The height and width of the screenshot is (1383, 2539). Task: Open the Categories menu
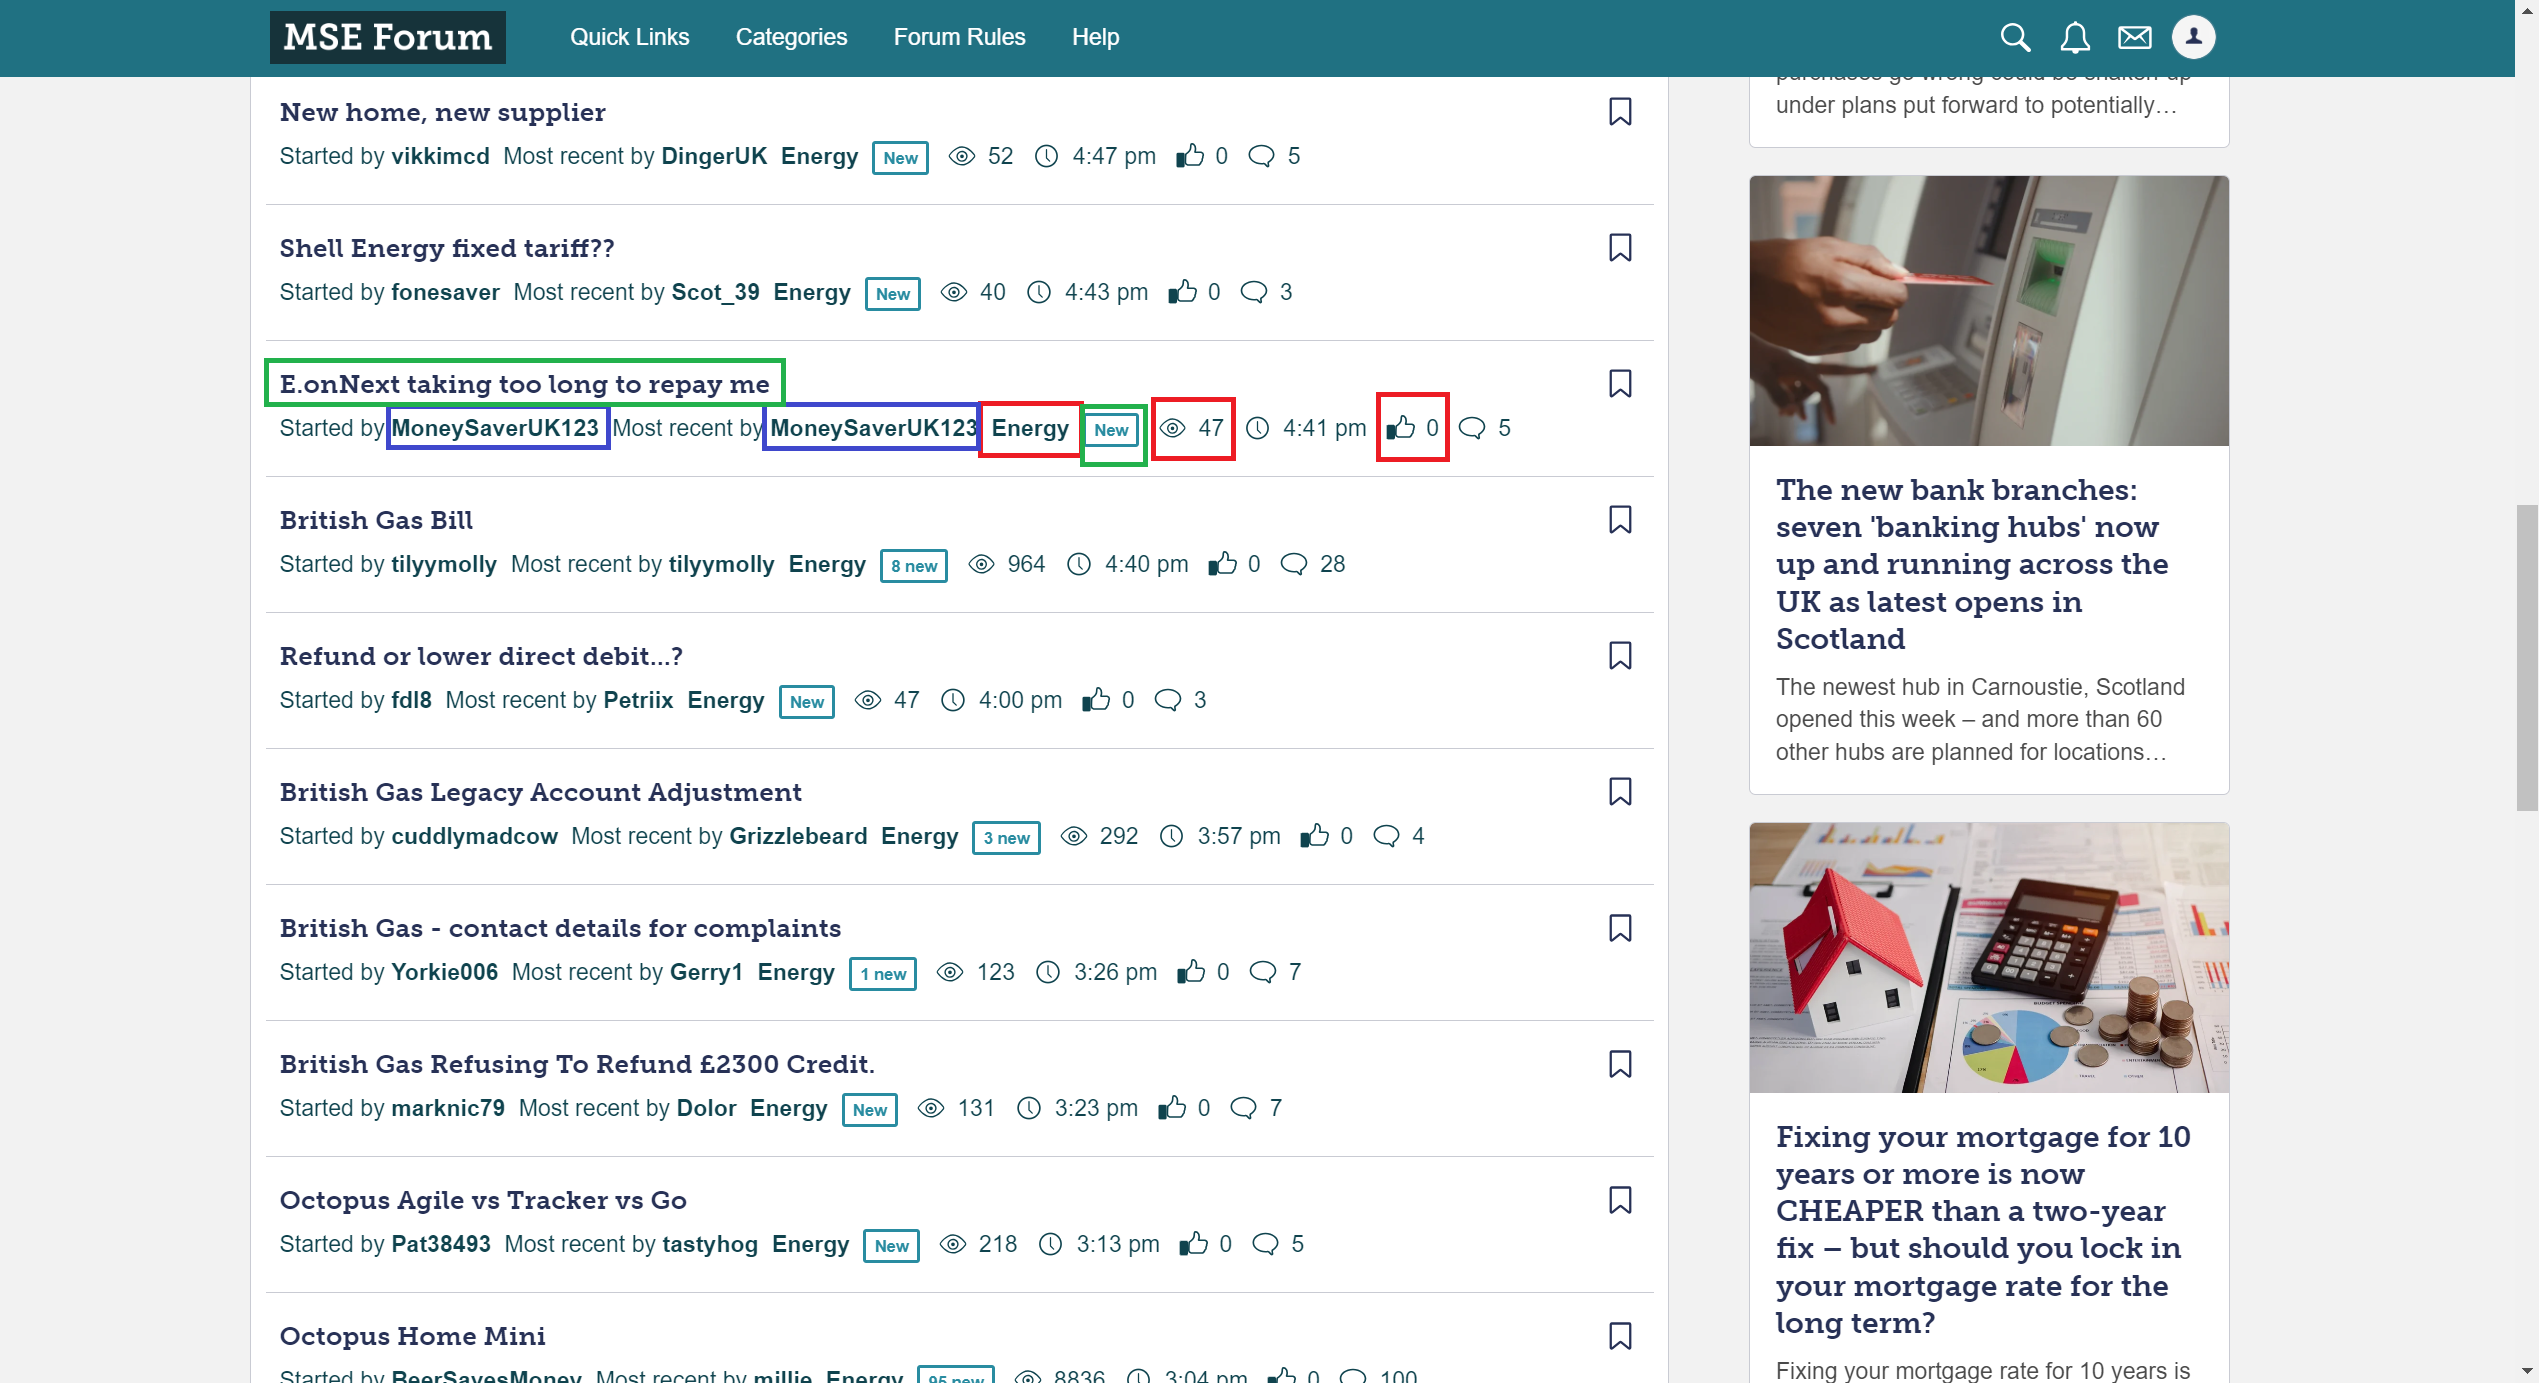click(x=791, y=37)
